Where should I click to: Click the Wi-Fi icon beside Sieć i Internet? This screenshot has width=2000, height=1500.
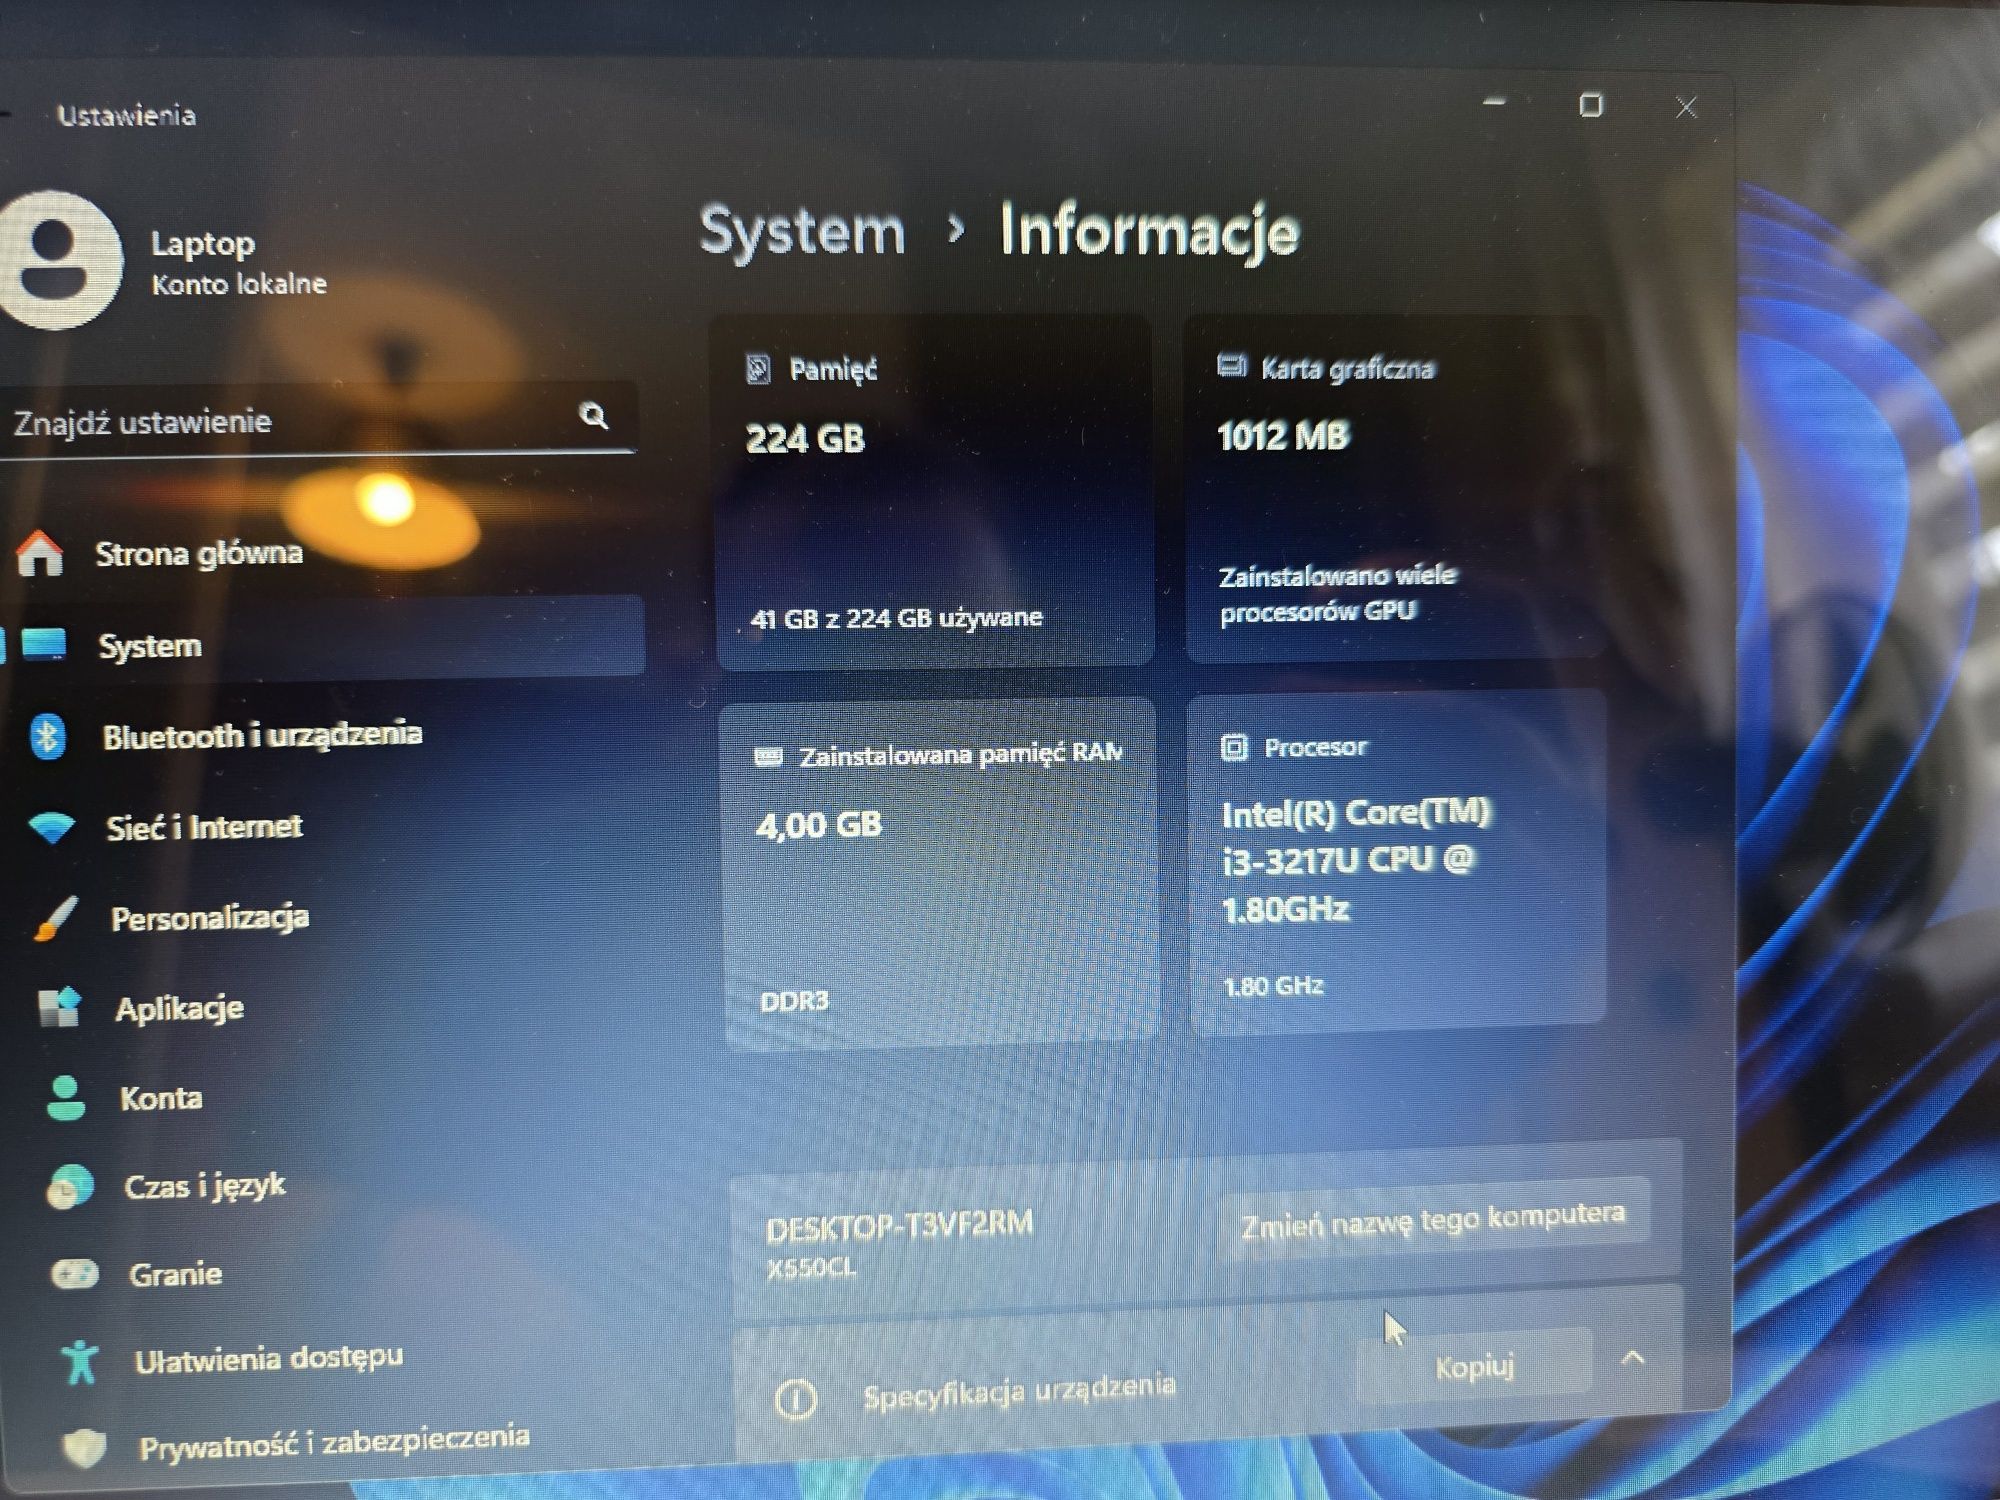tap(52, 827)
